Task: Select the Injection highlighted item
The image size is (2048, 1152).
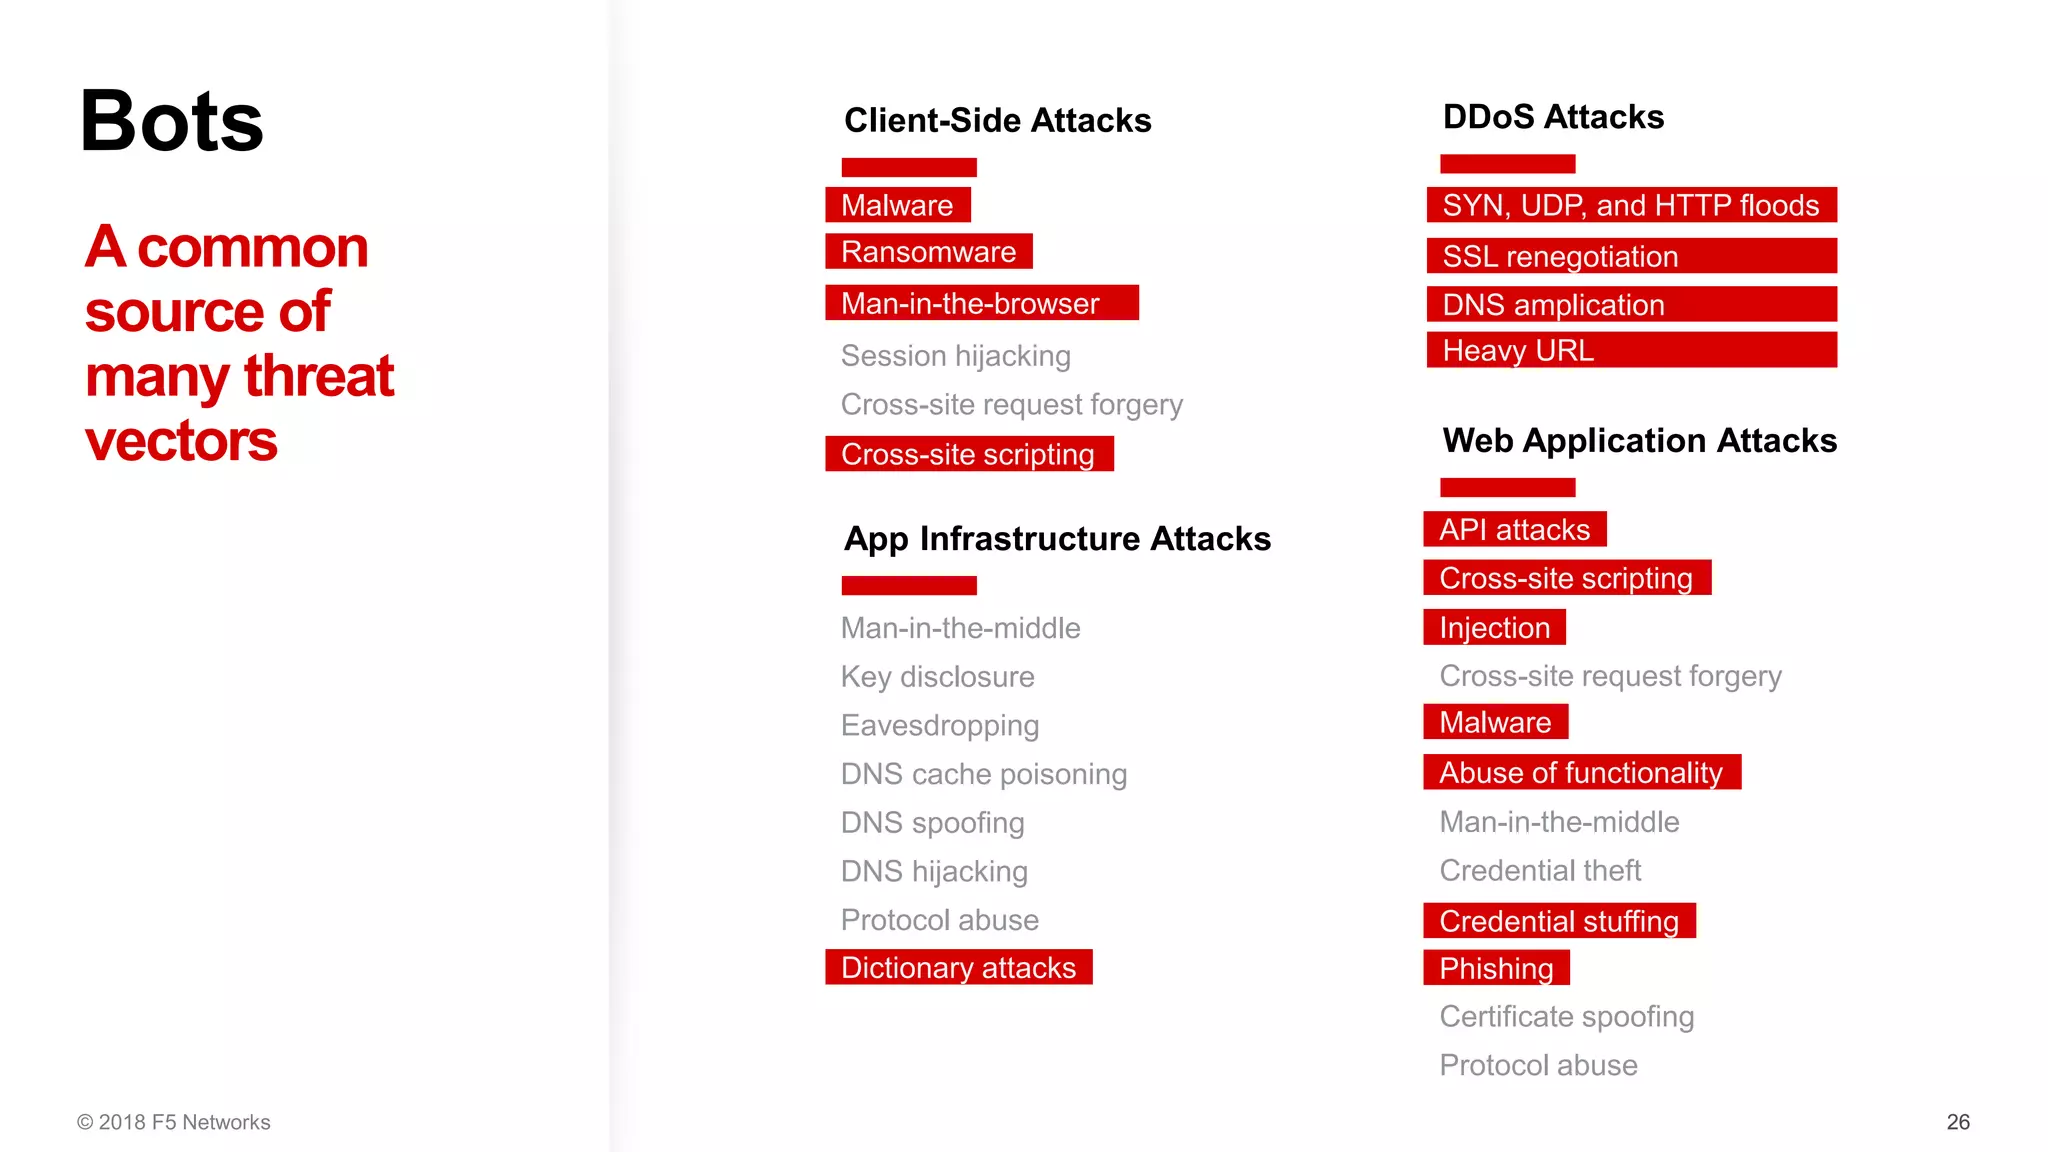Action: click(x=1494, y=627)
